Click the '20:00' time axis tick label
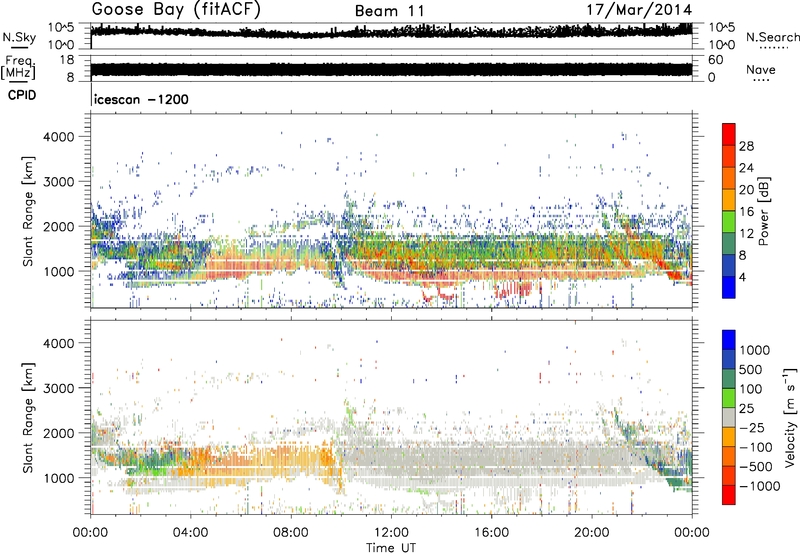This screenshot has height=554, width=800. click(591, 533)
